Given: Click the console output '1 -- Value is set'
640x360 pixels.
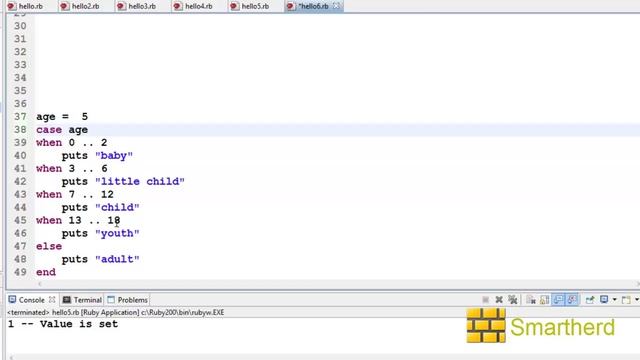Looking at the screenshot, I should pyautogui.click(x=63, y=324).
